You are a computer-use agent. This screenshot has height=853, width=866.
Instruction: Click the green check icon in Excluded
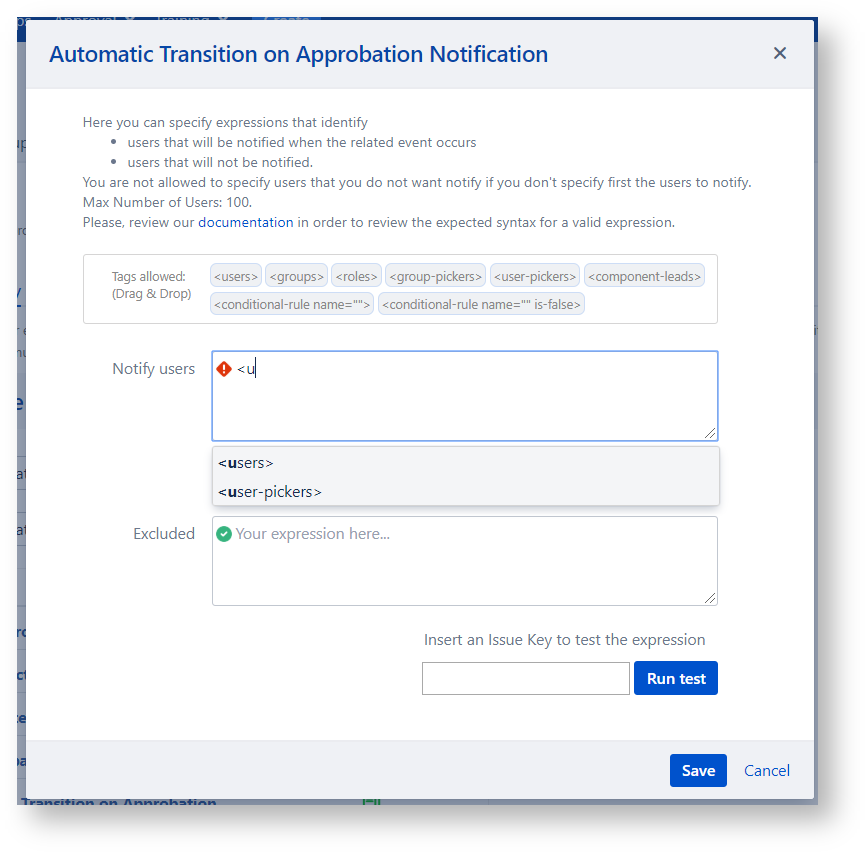click(x=224, y=534)
